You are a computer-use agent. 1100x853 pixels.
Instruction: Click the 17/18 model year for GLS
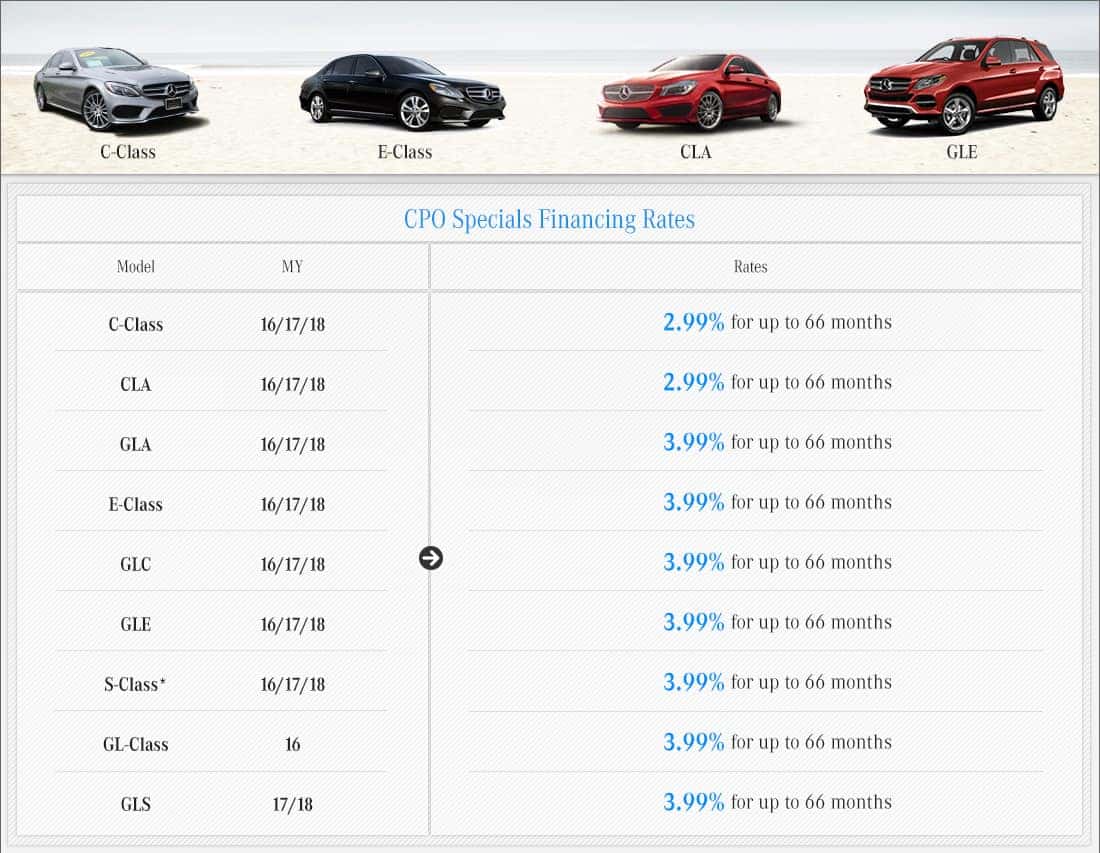[x=293, y=804]
